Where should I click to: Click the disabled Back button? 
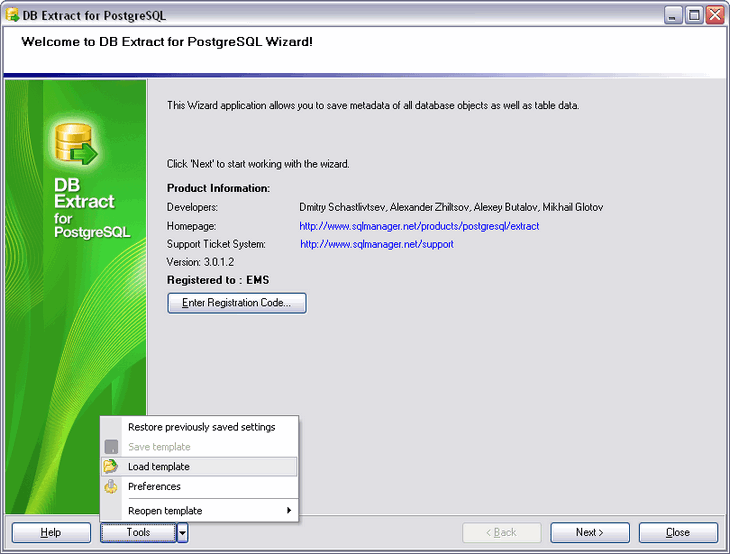click(502, 533)
